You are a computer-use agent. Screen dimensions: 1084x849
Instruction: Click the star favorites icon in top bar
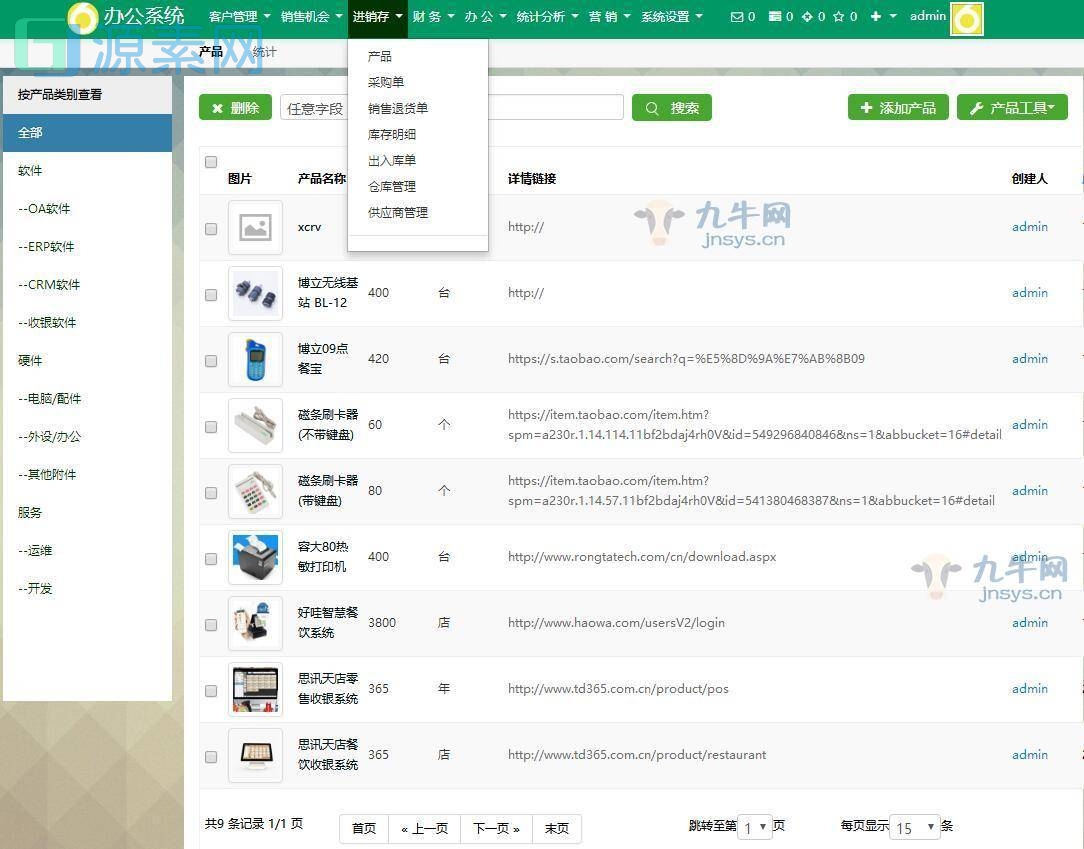(x=838, y=16)
